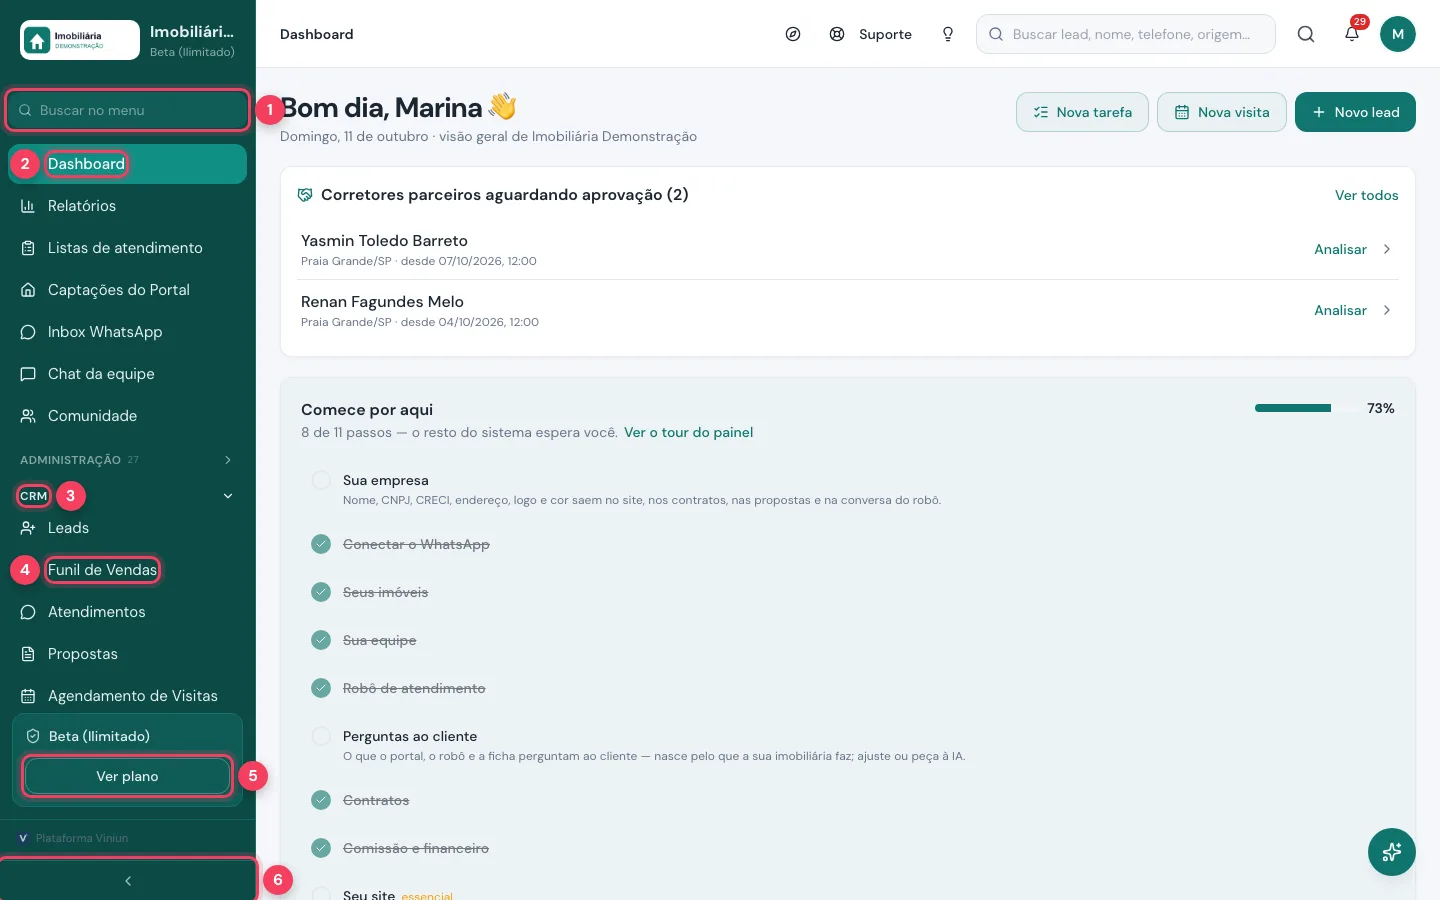1440x900 pixels.
Task: Open Captações do Portal
Action: click(x=127, y=290)
